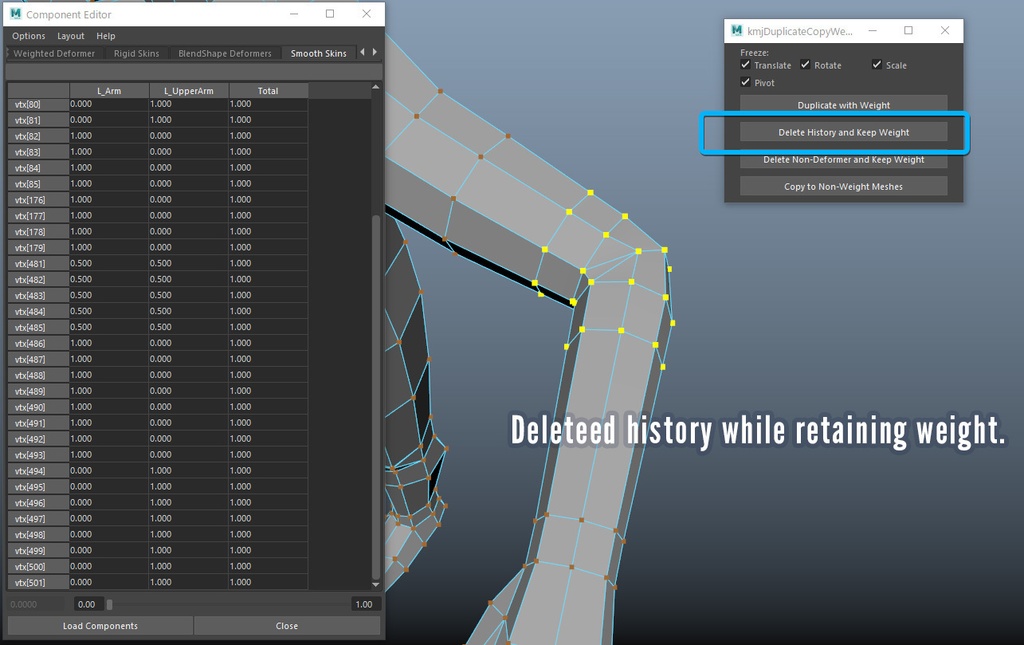Image resolution: width=1024 pixels, height=645 pixels.
Task: Select the Smooth Skins tab
Action: pyautogui.click(x=319, y=54)
